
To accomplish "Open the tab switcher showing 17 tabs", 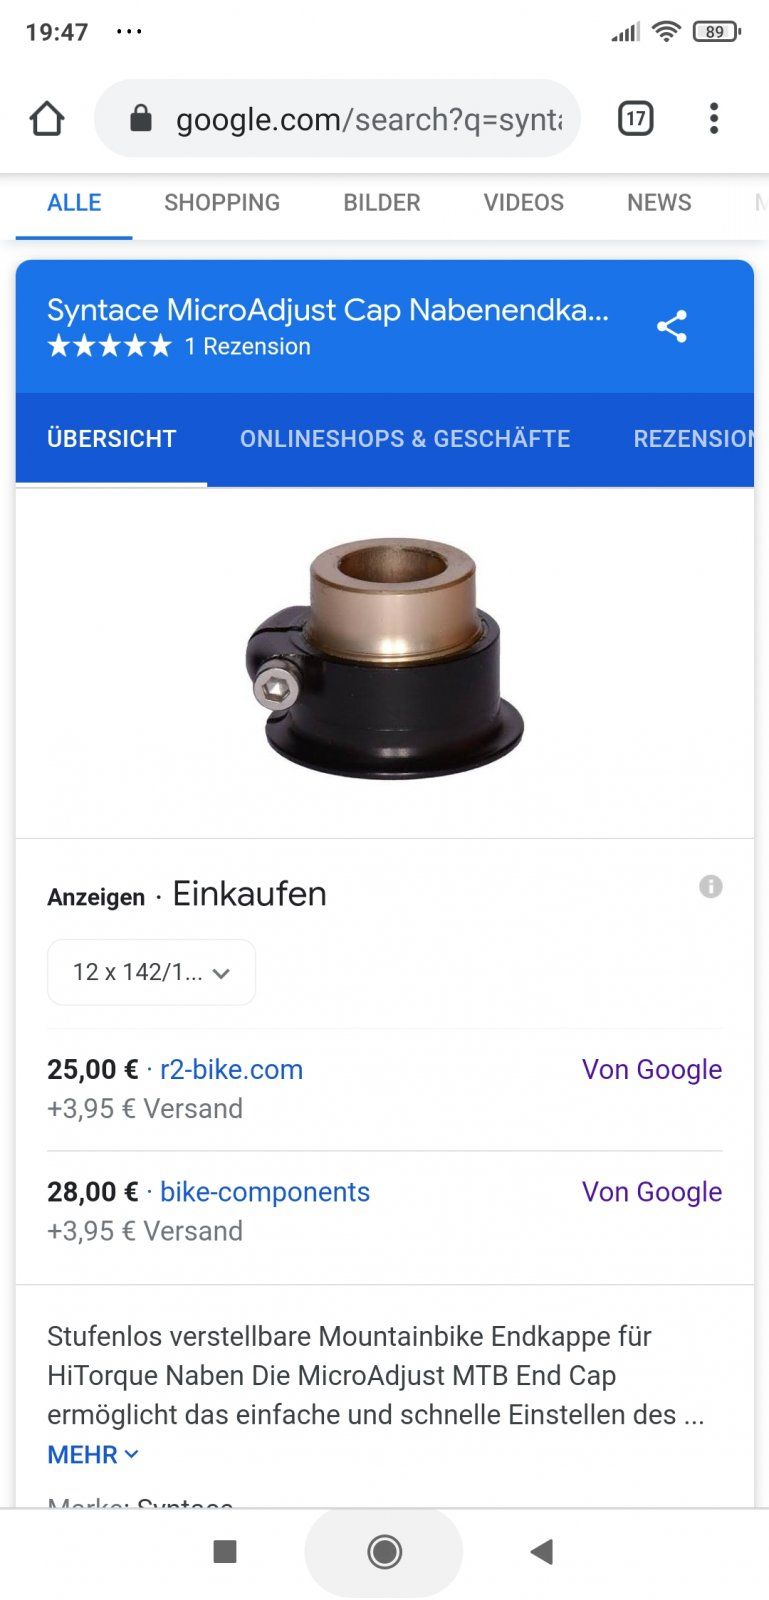I will 636,119.
